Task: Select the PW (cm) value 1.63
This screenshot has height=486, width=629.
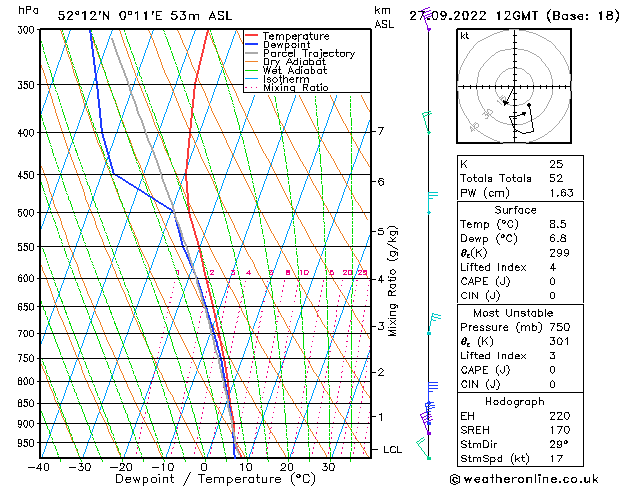Action: [x=562, y=193]
